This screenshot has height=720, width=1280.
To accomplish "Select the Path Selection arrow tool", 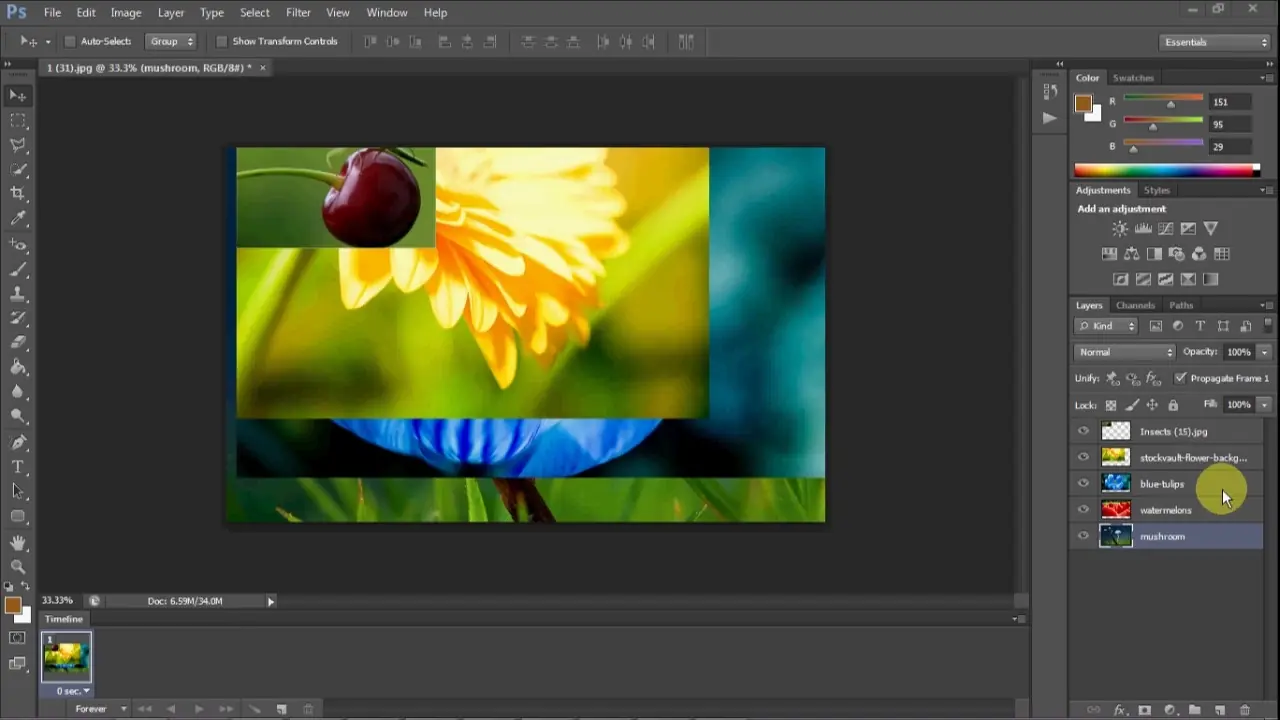I will (x=18, y=491).
